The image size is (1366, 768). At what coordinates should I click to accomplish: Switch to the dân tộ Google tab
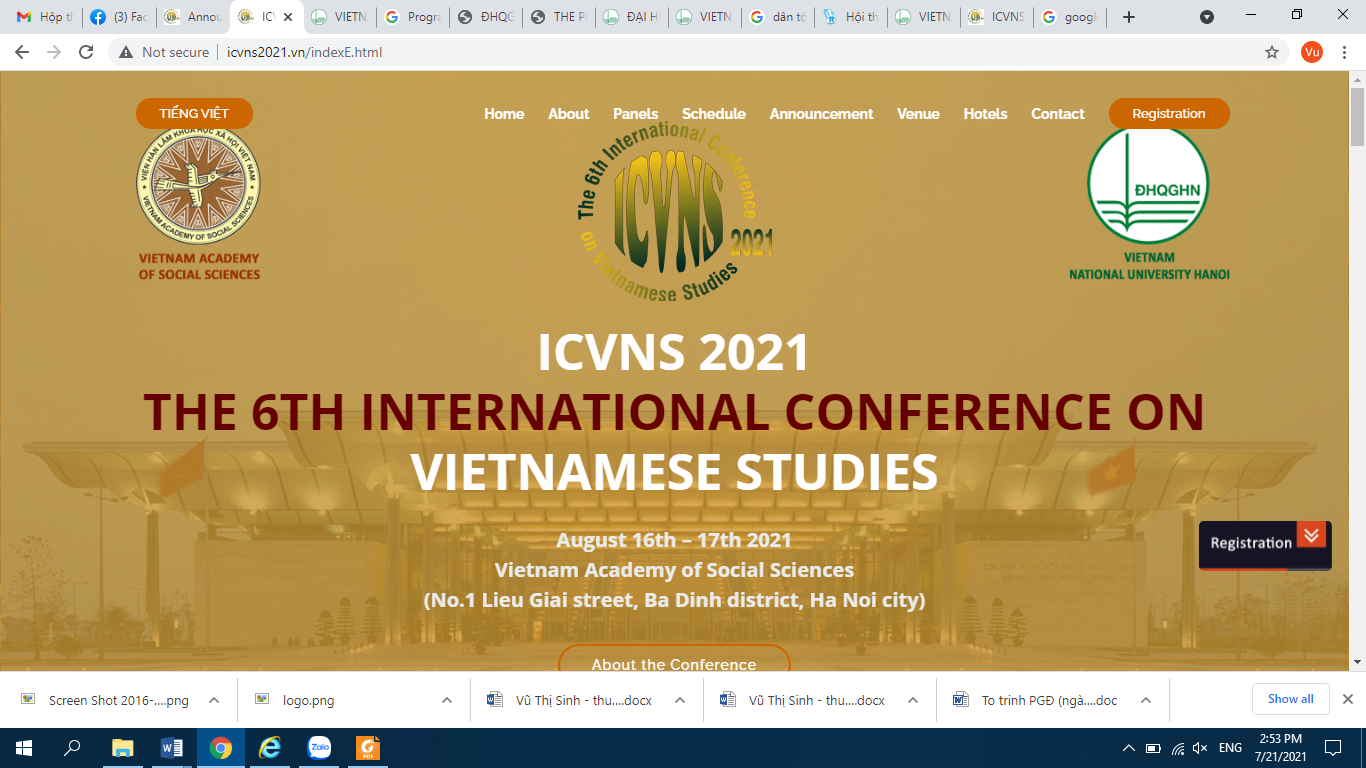[778, 17]
